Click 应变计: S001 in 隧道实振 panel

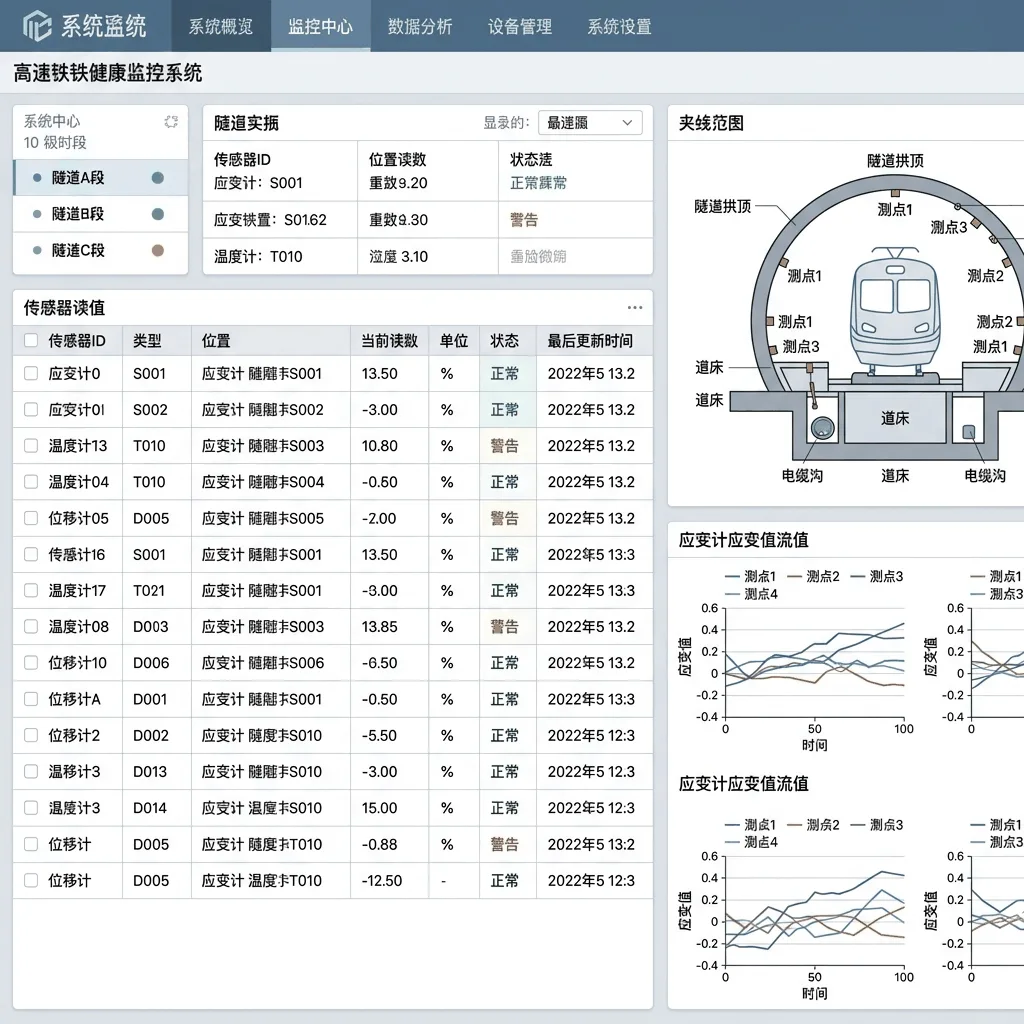(259, 183)
